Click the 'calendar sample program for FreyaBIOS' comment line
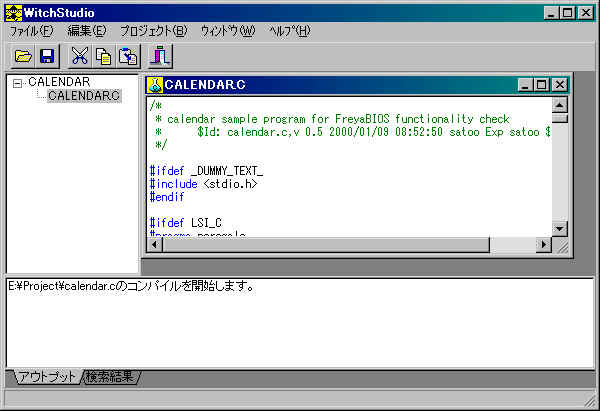 click(x=332, y=119)
